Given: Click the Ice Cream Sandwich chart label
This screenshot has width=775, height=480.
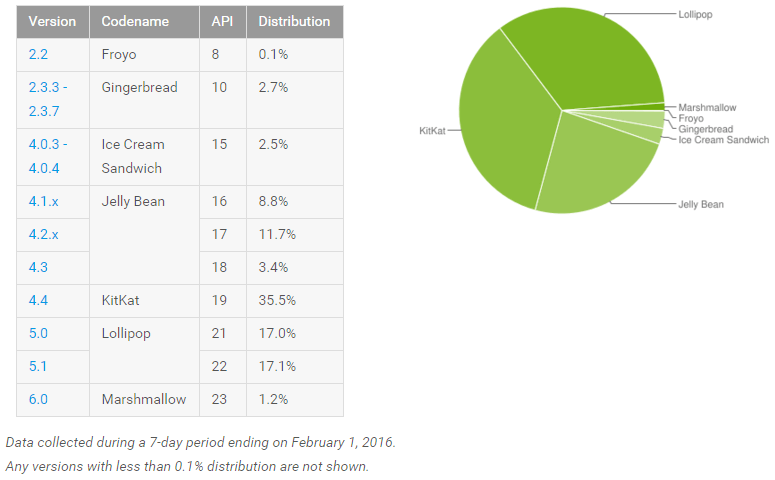Looking at the screenshot, I should (724, 140).
